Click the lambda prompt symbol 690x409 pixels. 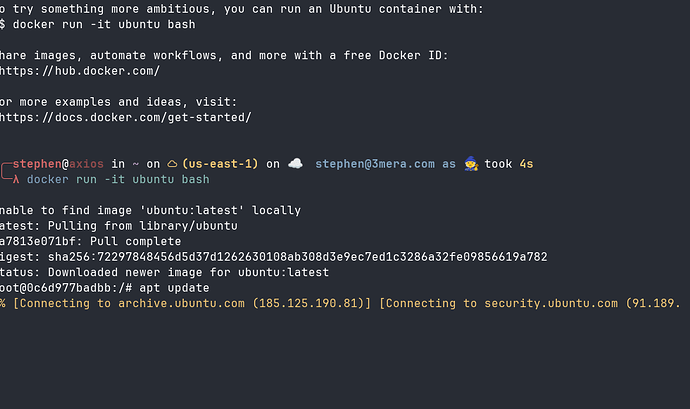pyautogui.click(x=16, y=180)
